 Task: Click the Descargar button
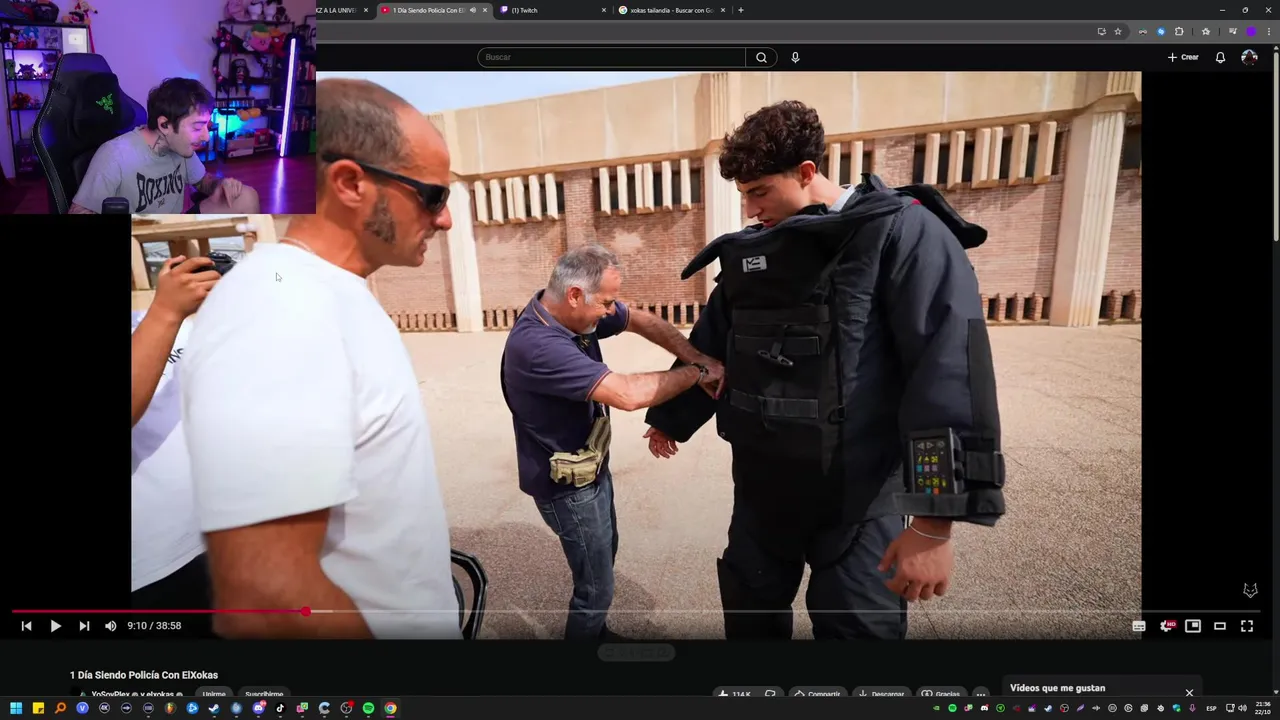pos(881,694)
